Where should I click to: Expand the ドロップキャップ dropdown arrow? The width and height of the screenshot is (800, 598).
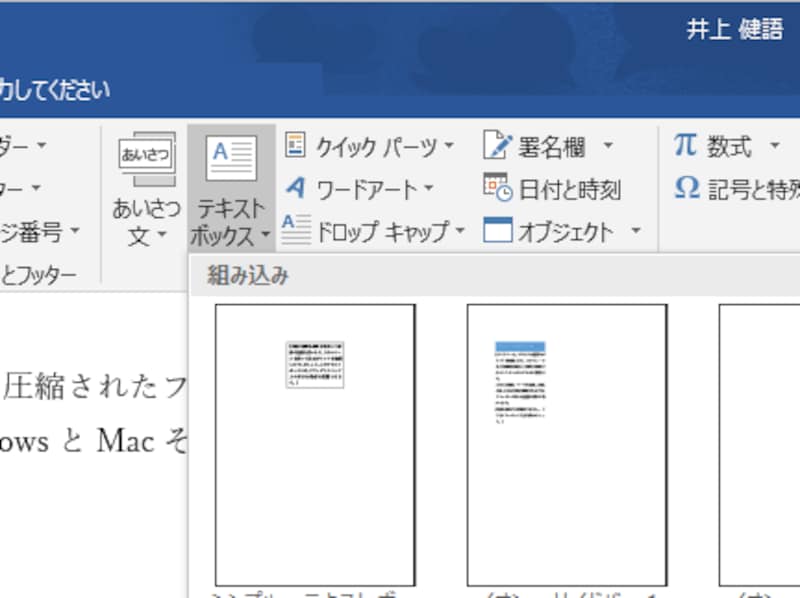coord(458,229)
